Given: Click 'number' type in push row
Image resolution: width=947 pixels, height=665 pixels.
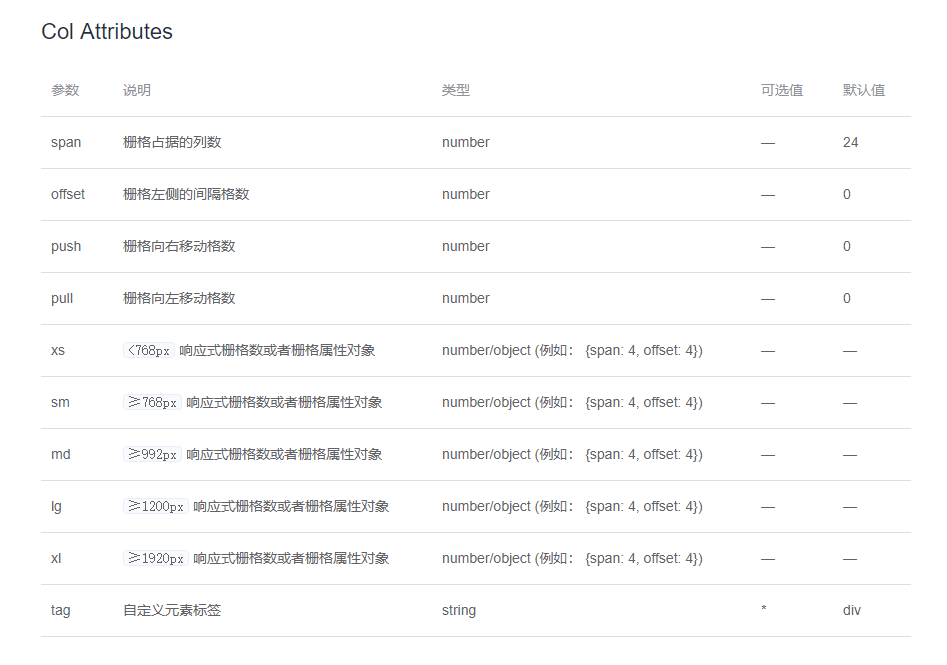Looking at the screenshot, I should (466, 246).
